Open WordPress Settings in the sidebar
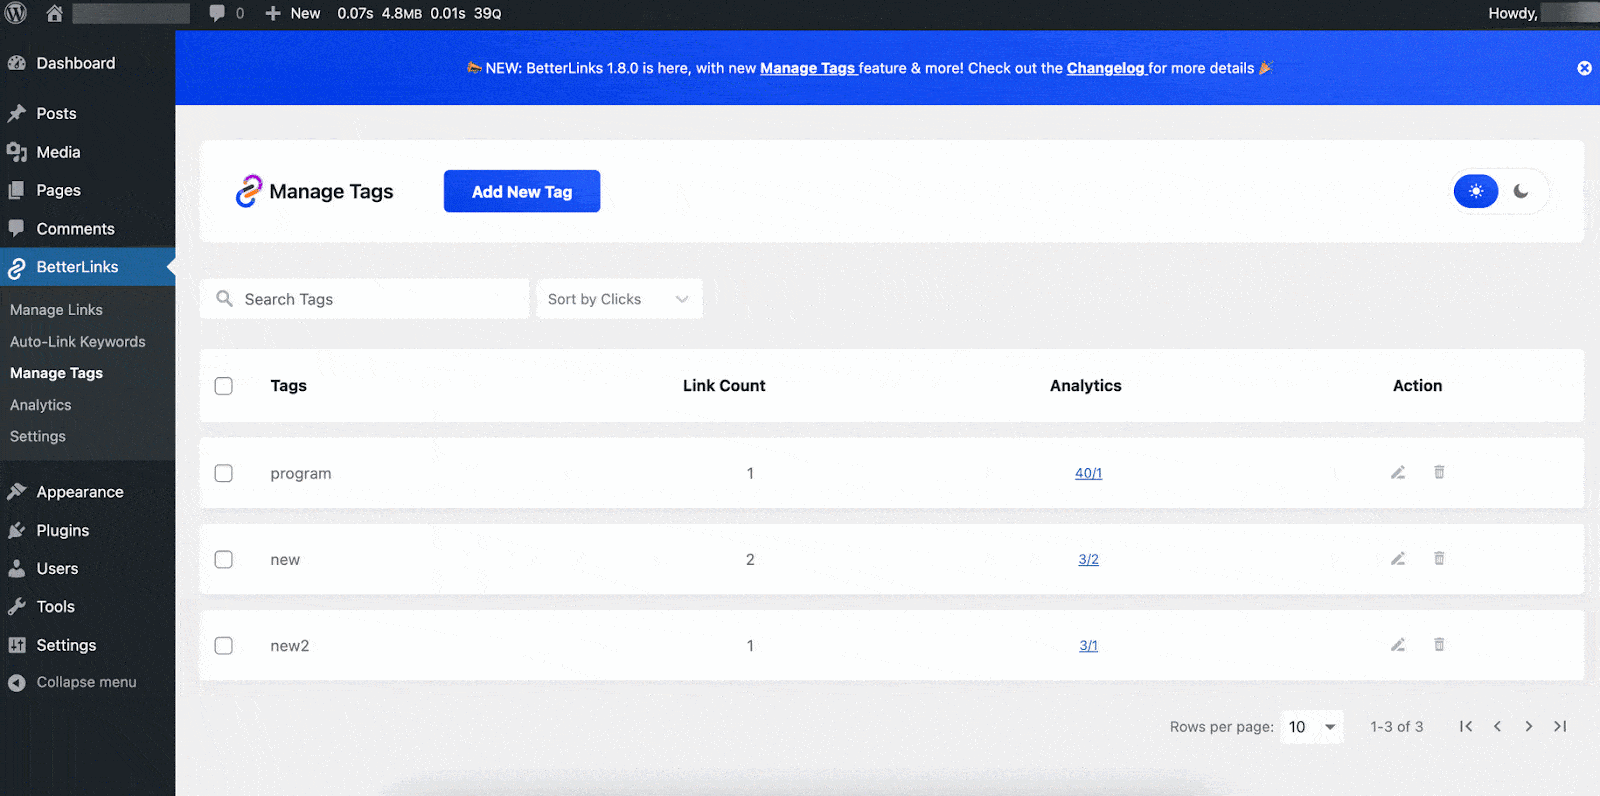 pyautogui.click(x=87, y=645)
